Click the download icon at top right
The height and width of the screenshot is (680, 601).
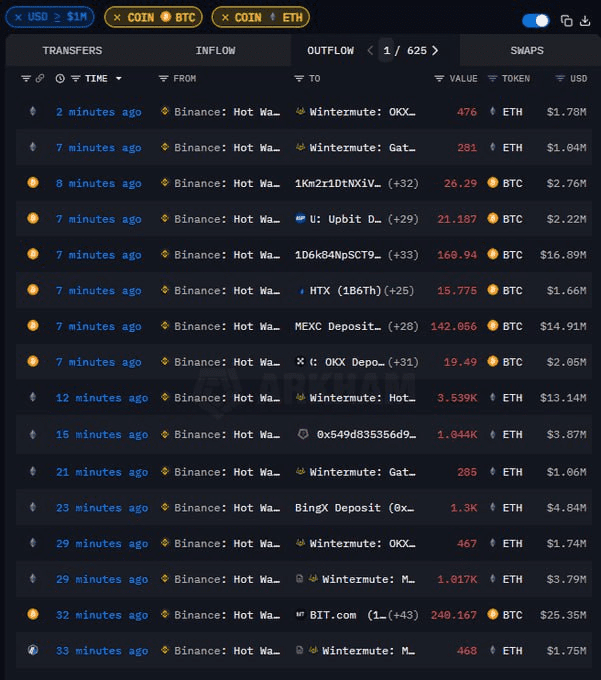(x=585, y=20)
